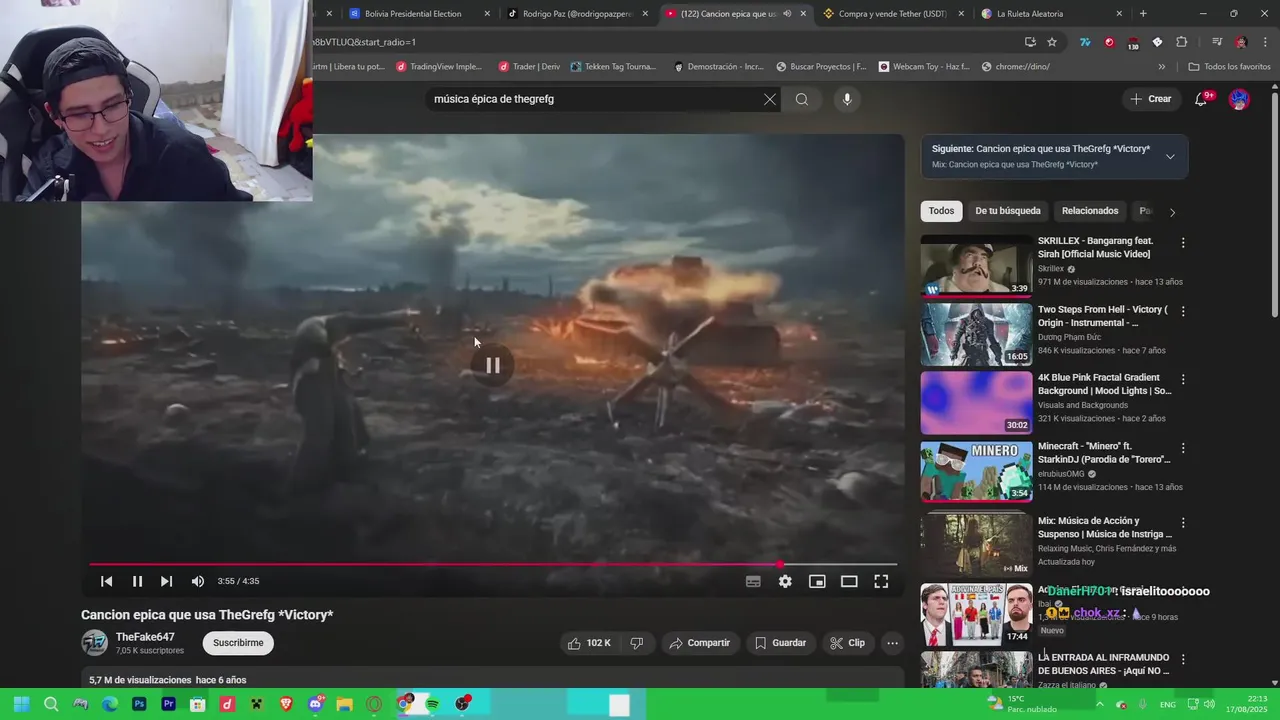Open more actions ellipsis below the video
1280x720 pixels.
tap(893, 643)
